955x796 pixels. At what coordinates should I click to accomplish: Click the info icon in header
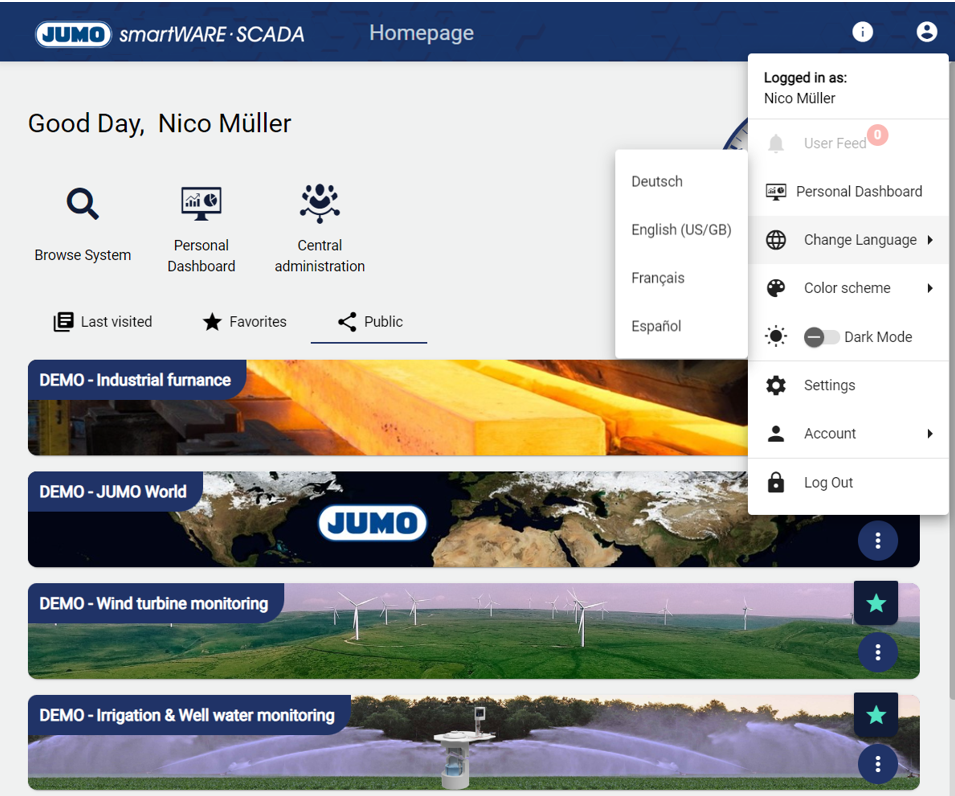(862, 32)
